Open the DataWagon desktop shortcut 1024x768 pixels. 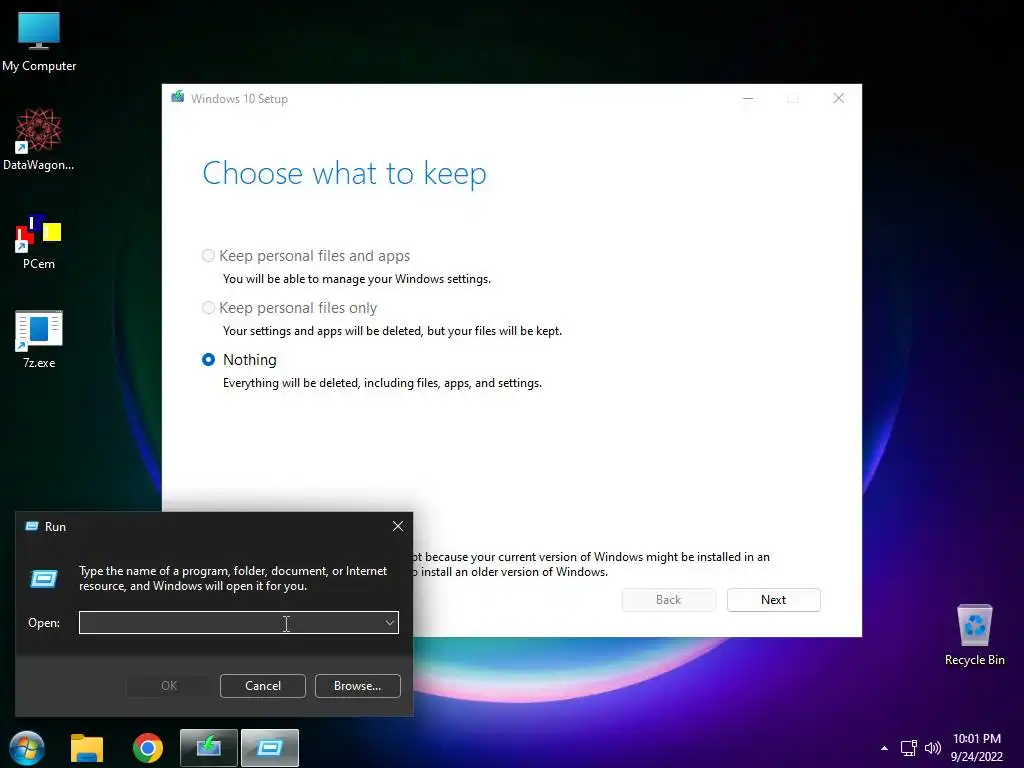tap(39, 140)
